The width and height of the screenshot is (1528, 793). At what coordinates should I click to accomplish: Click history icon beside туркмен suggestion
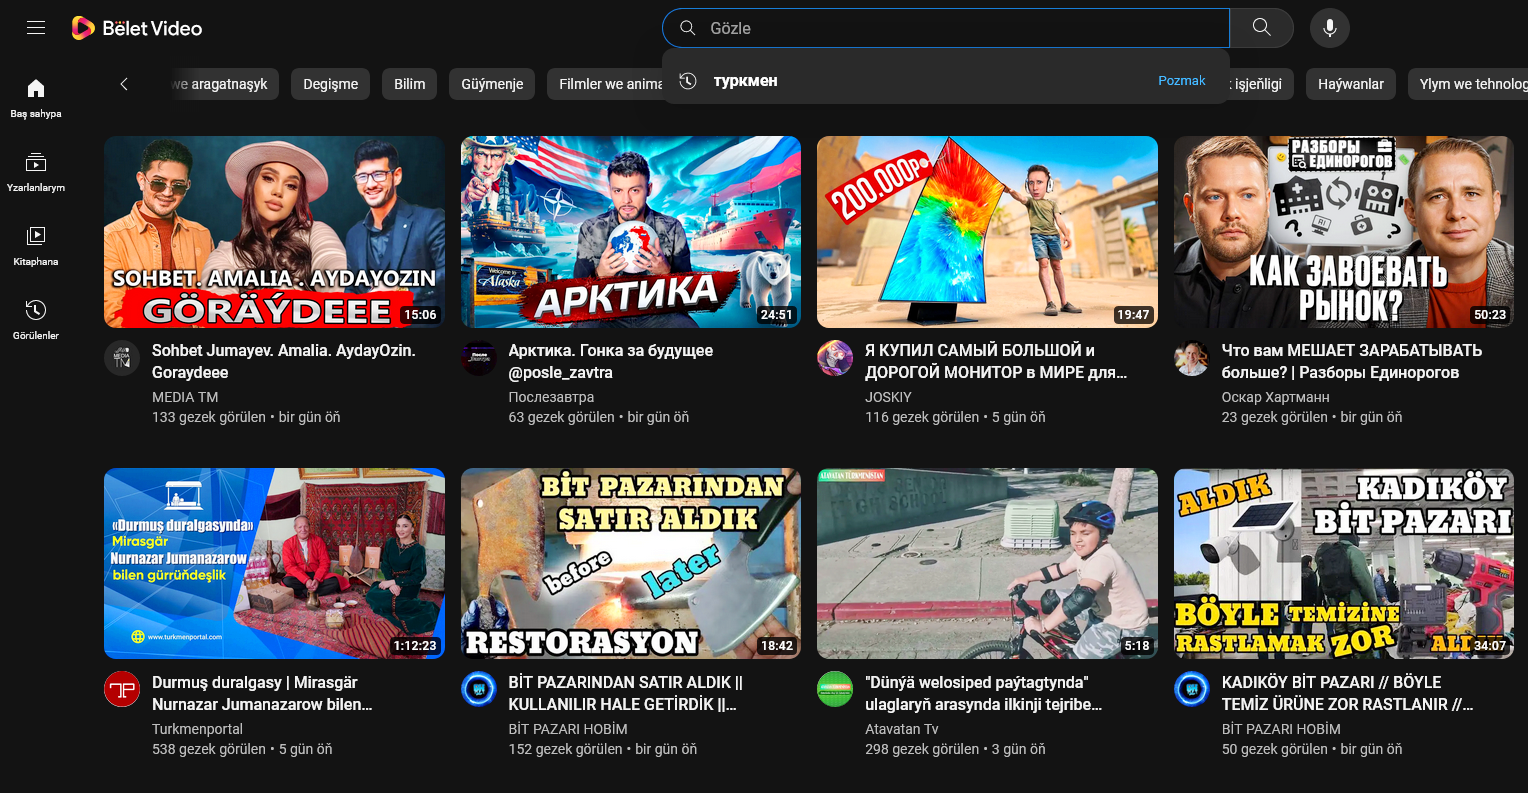click(x=688, y=81)
